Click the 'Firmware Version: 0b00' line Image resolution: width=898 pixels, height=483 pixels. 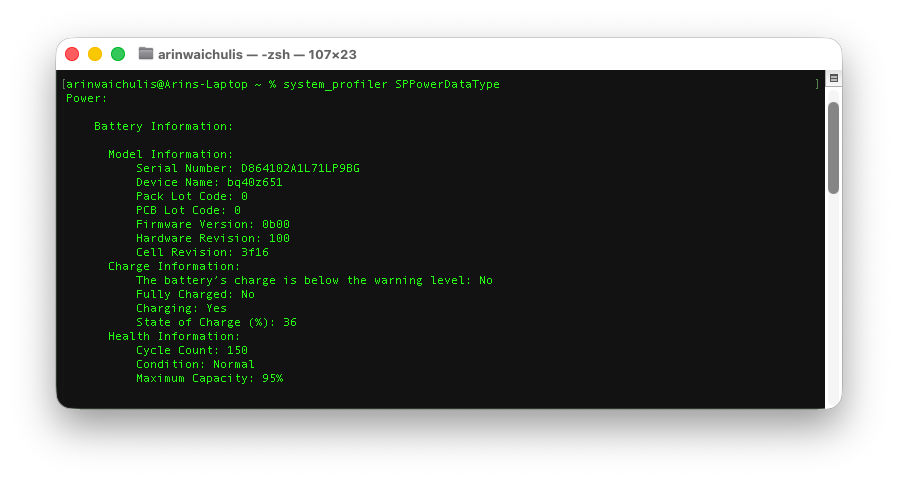[x=212, y=224]
